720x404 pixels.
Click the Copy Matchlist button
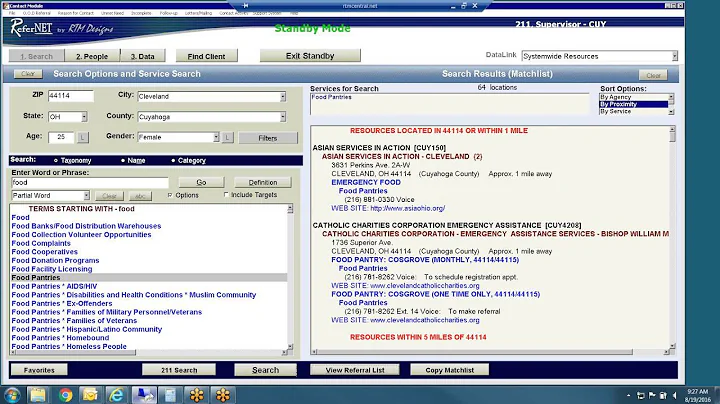click(x=450, y=370)
